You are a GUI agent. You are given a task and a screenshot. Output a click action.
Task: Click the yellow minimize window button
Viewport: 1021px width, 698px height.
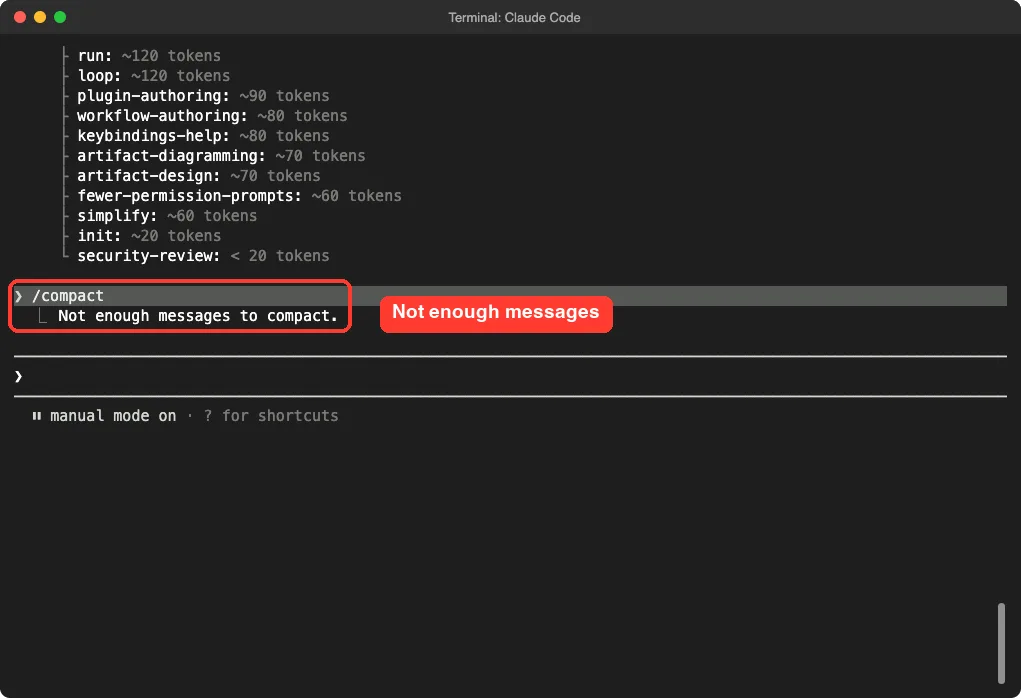[40, 17]
